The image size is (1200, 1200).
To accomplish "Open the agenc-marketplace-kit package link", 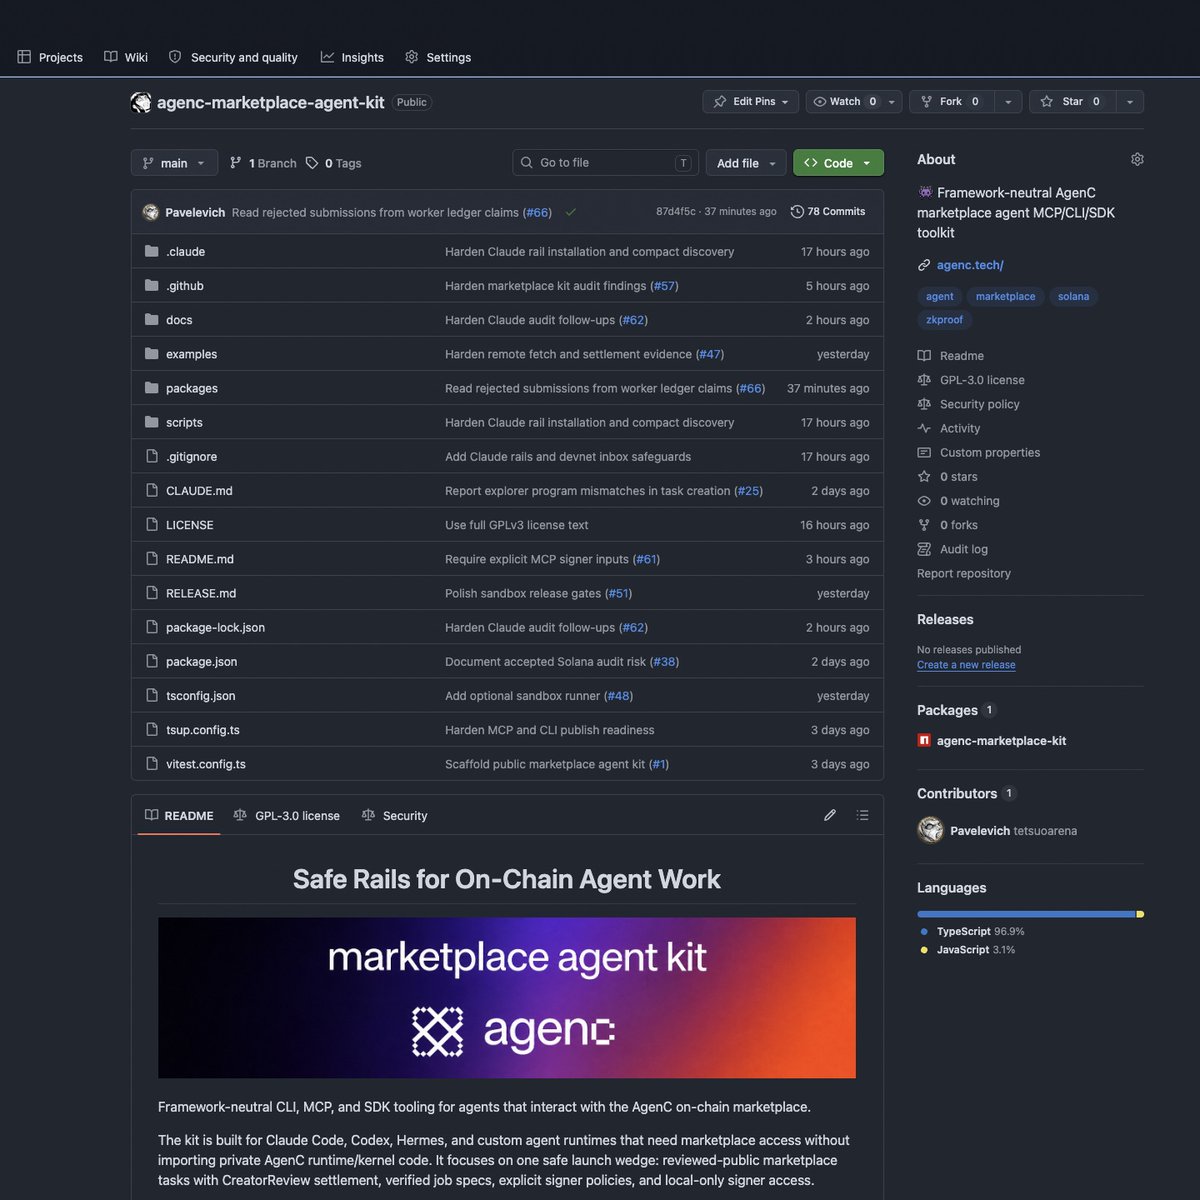I will [1001, 740].
